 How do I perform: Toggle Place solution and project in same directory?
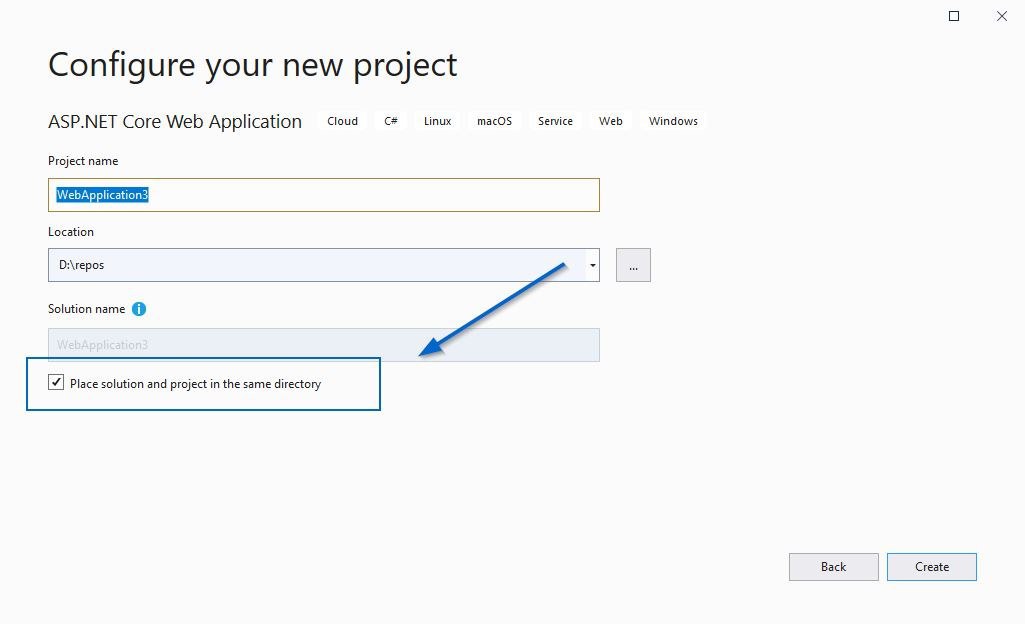(56, 382)
